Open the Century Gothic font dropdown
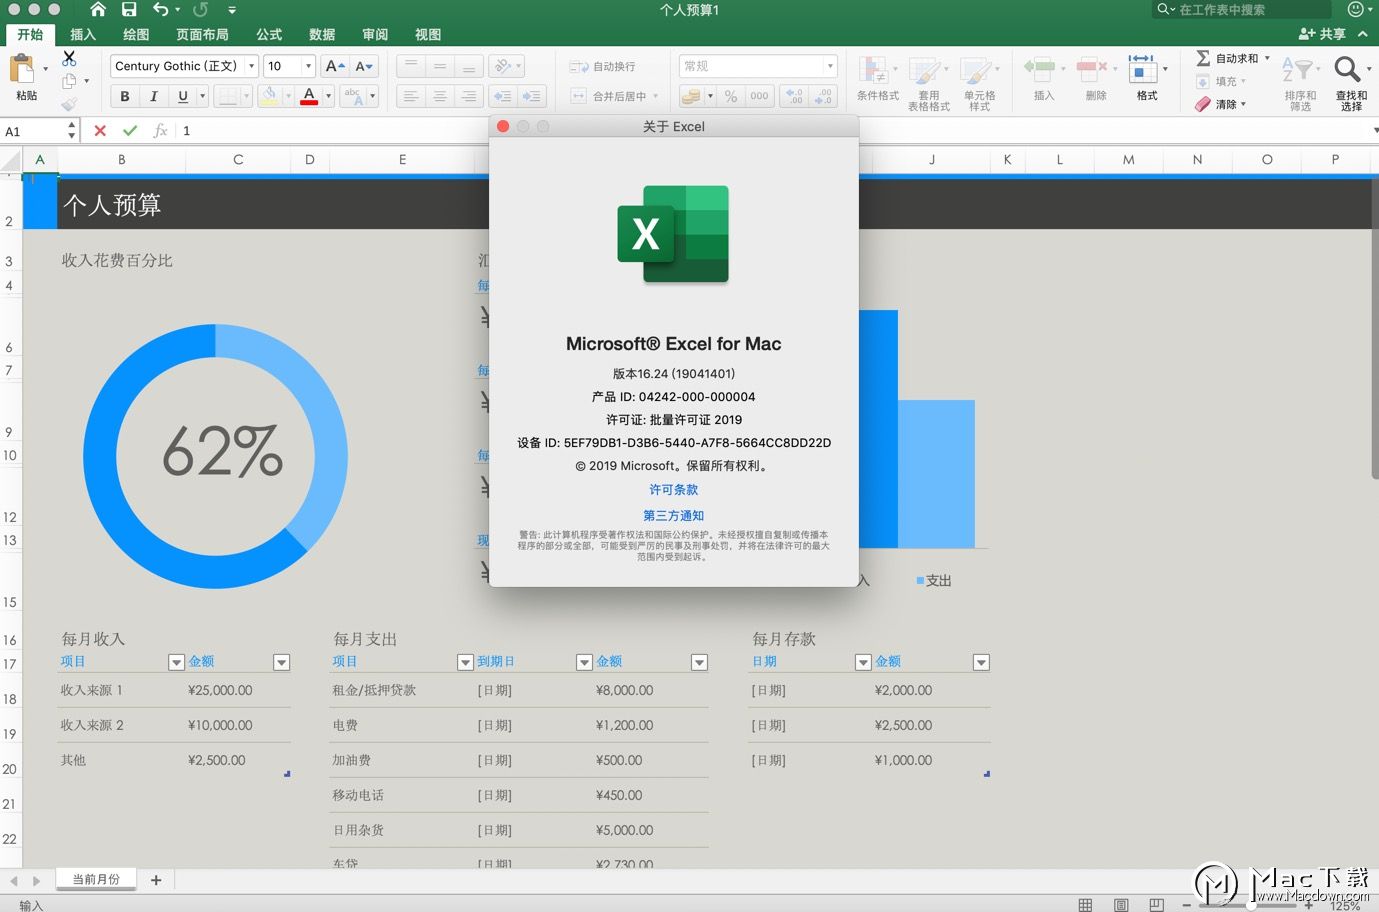Viewport: 1379px width, 912px height. pyautogui.click(x=252, y=66)
